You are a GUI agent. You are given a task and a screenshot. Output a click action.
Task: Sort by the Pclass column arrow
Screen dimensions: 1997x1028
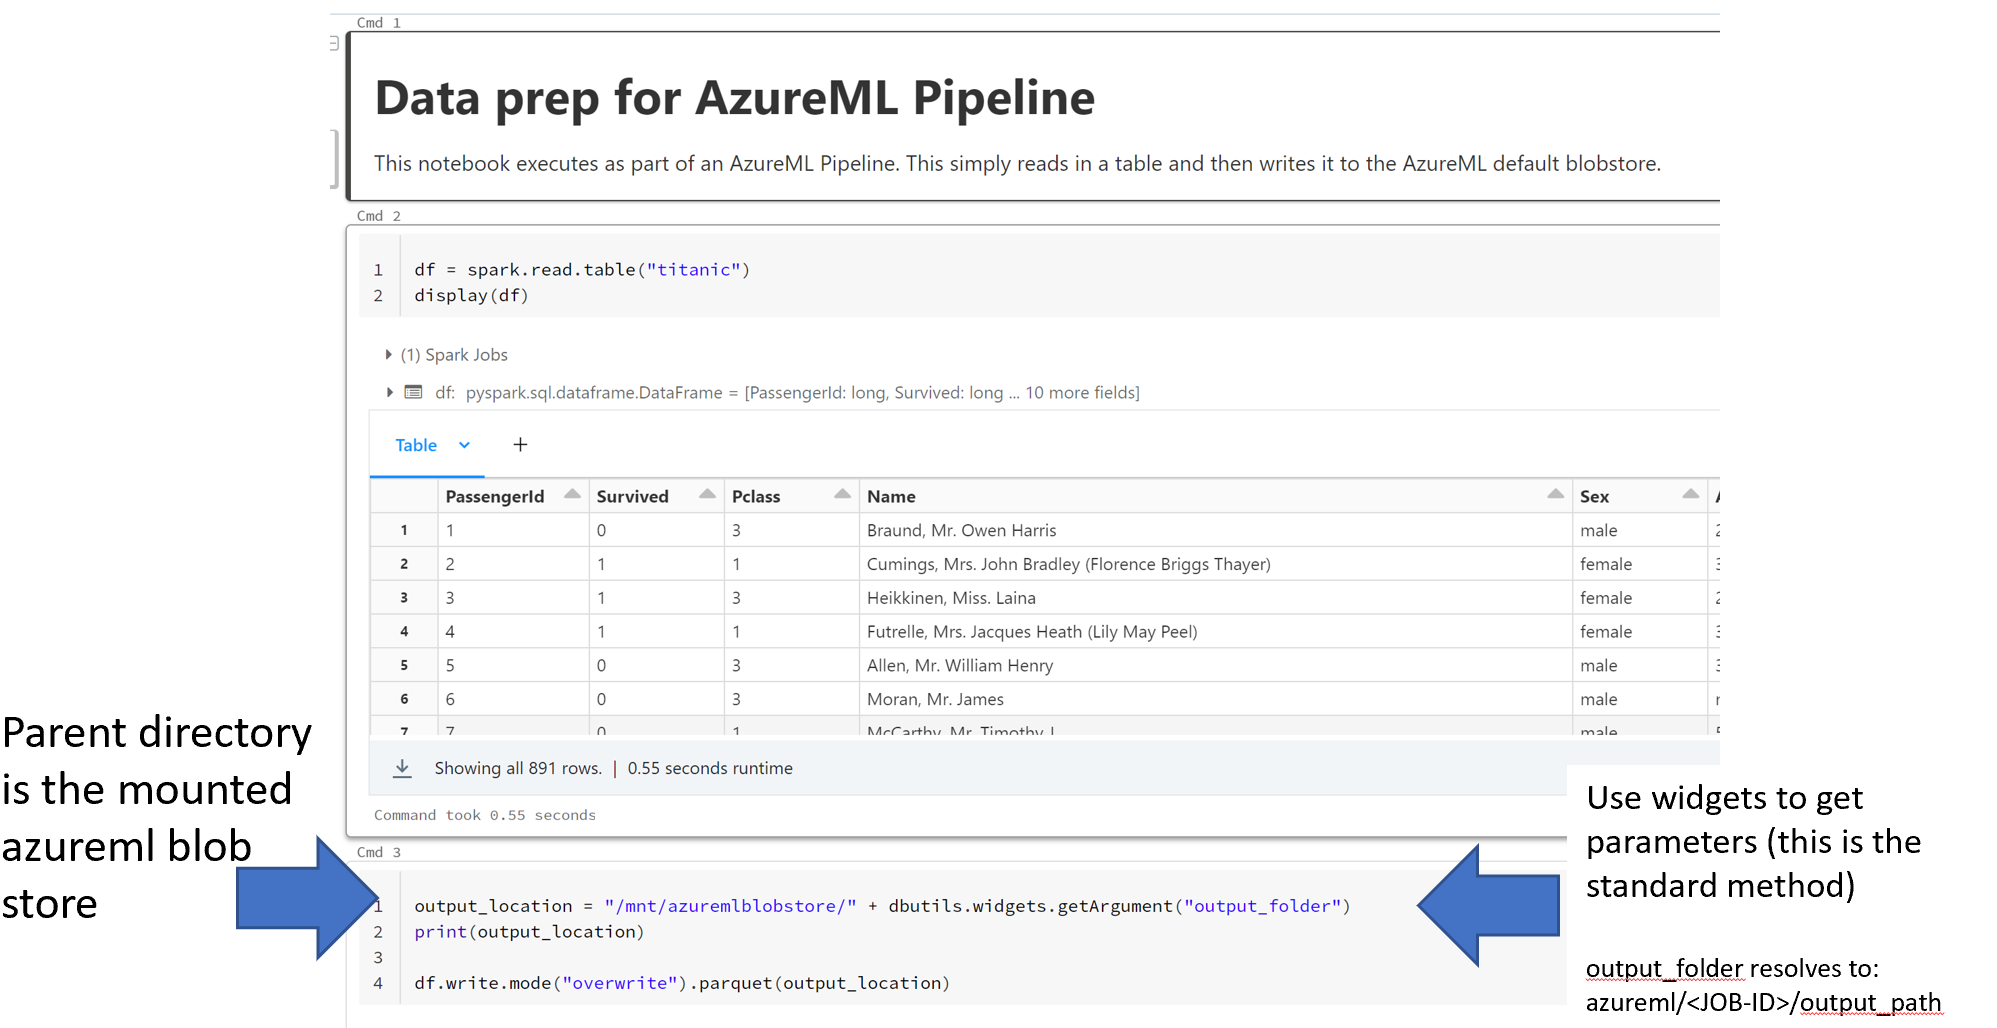[842, 494]
